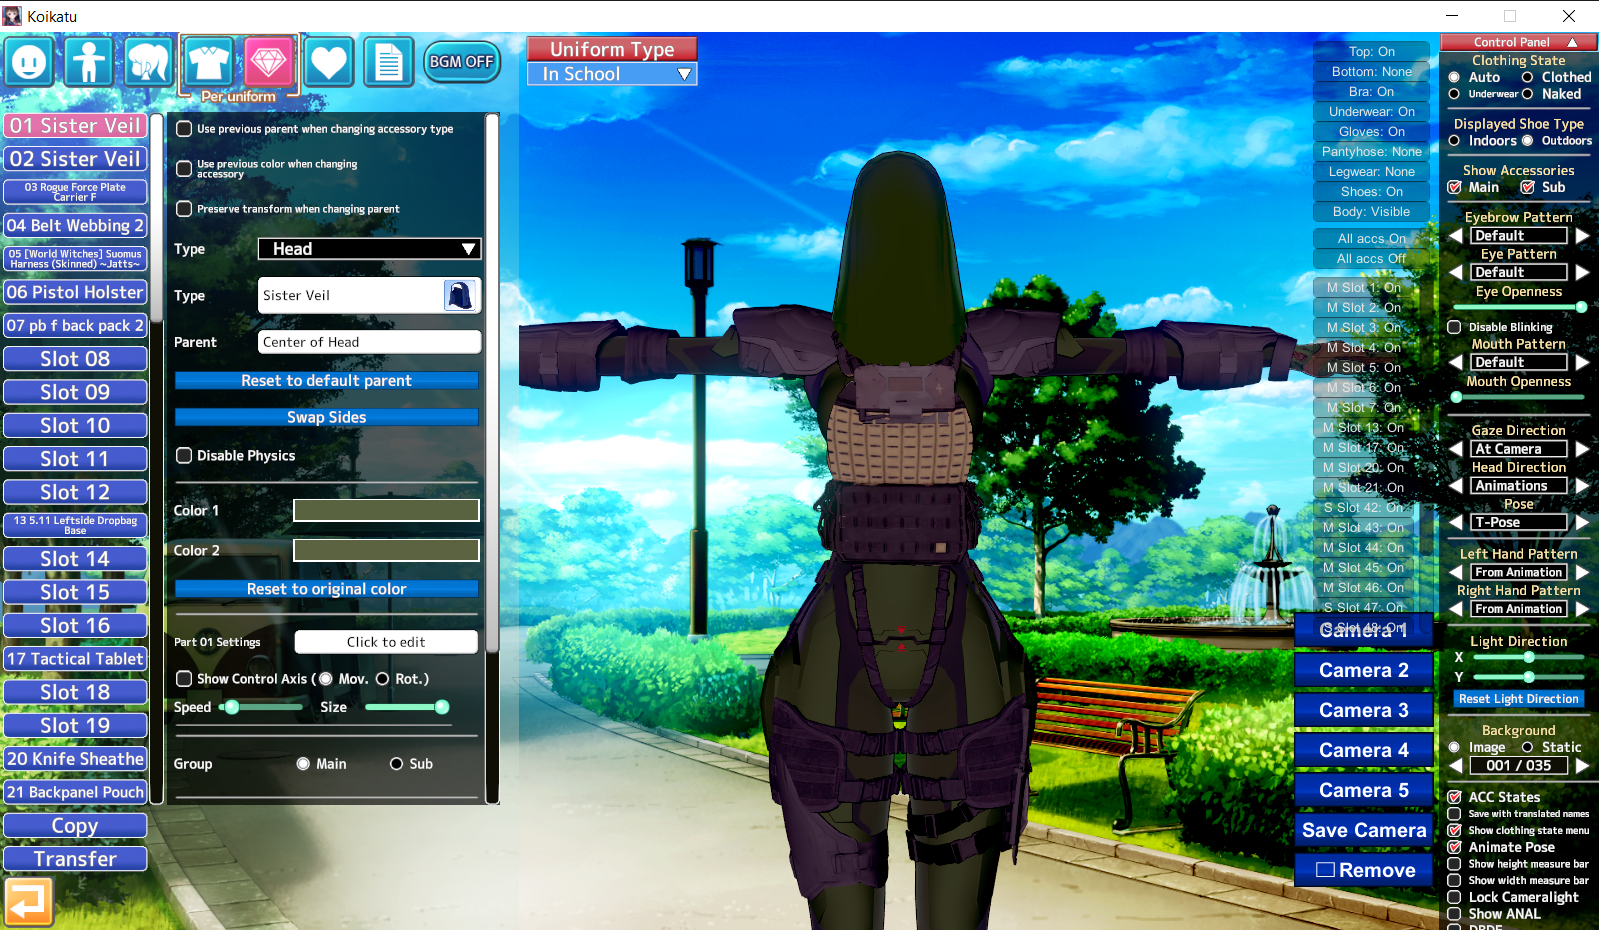Open the Hair category icon
This screenshot has width=1599, height=930.
pos(148,62)
